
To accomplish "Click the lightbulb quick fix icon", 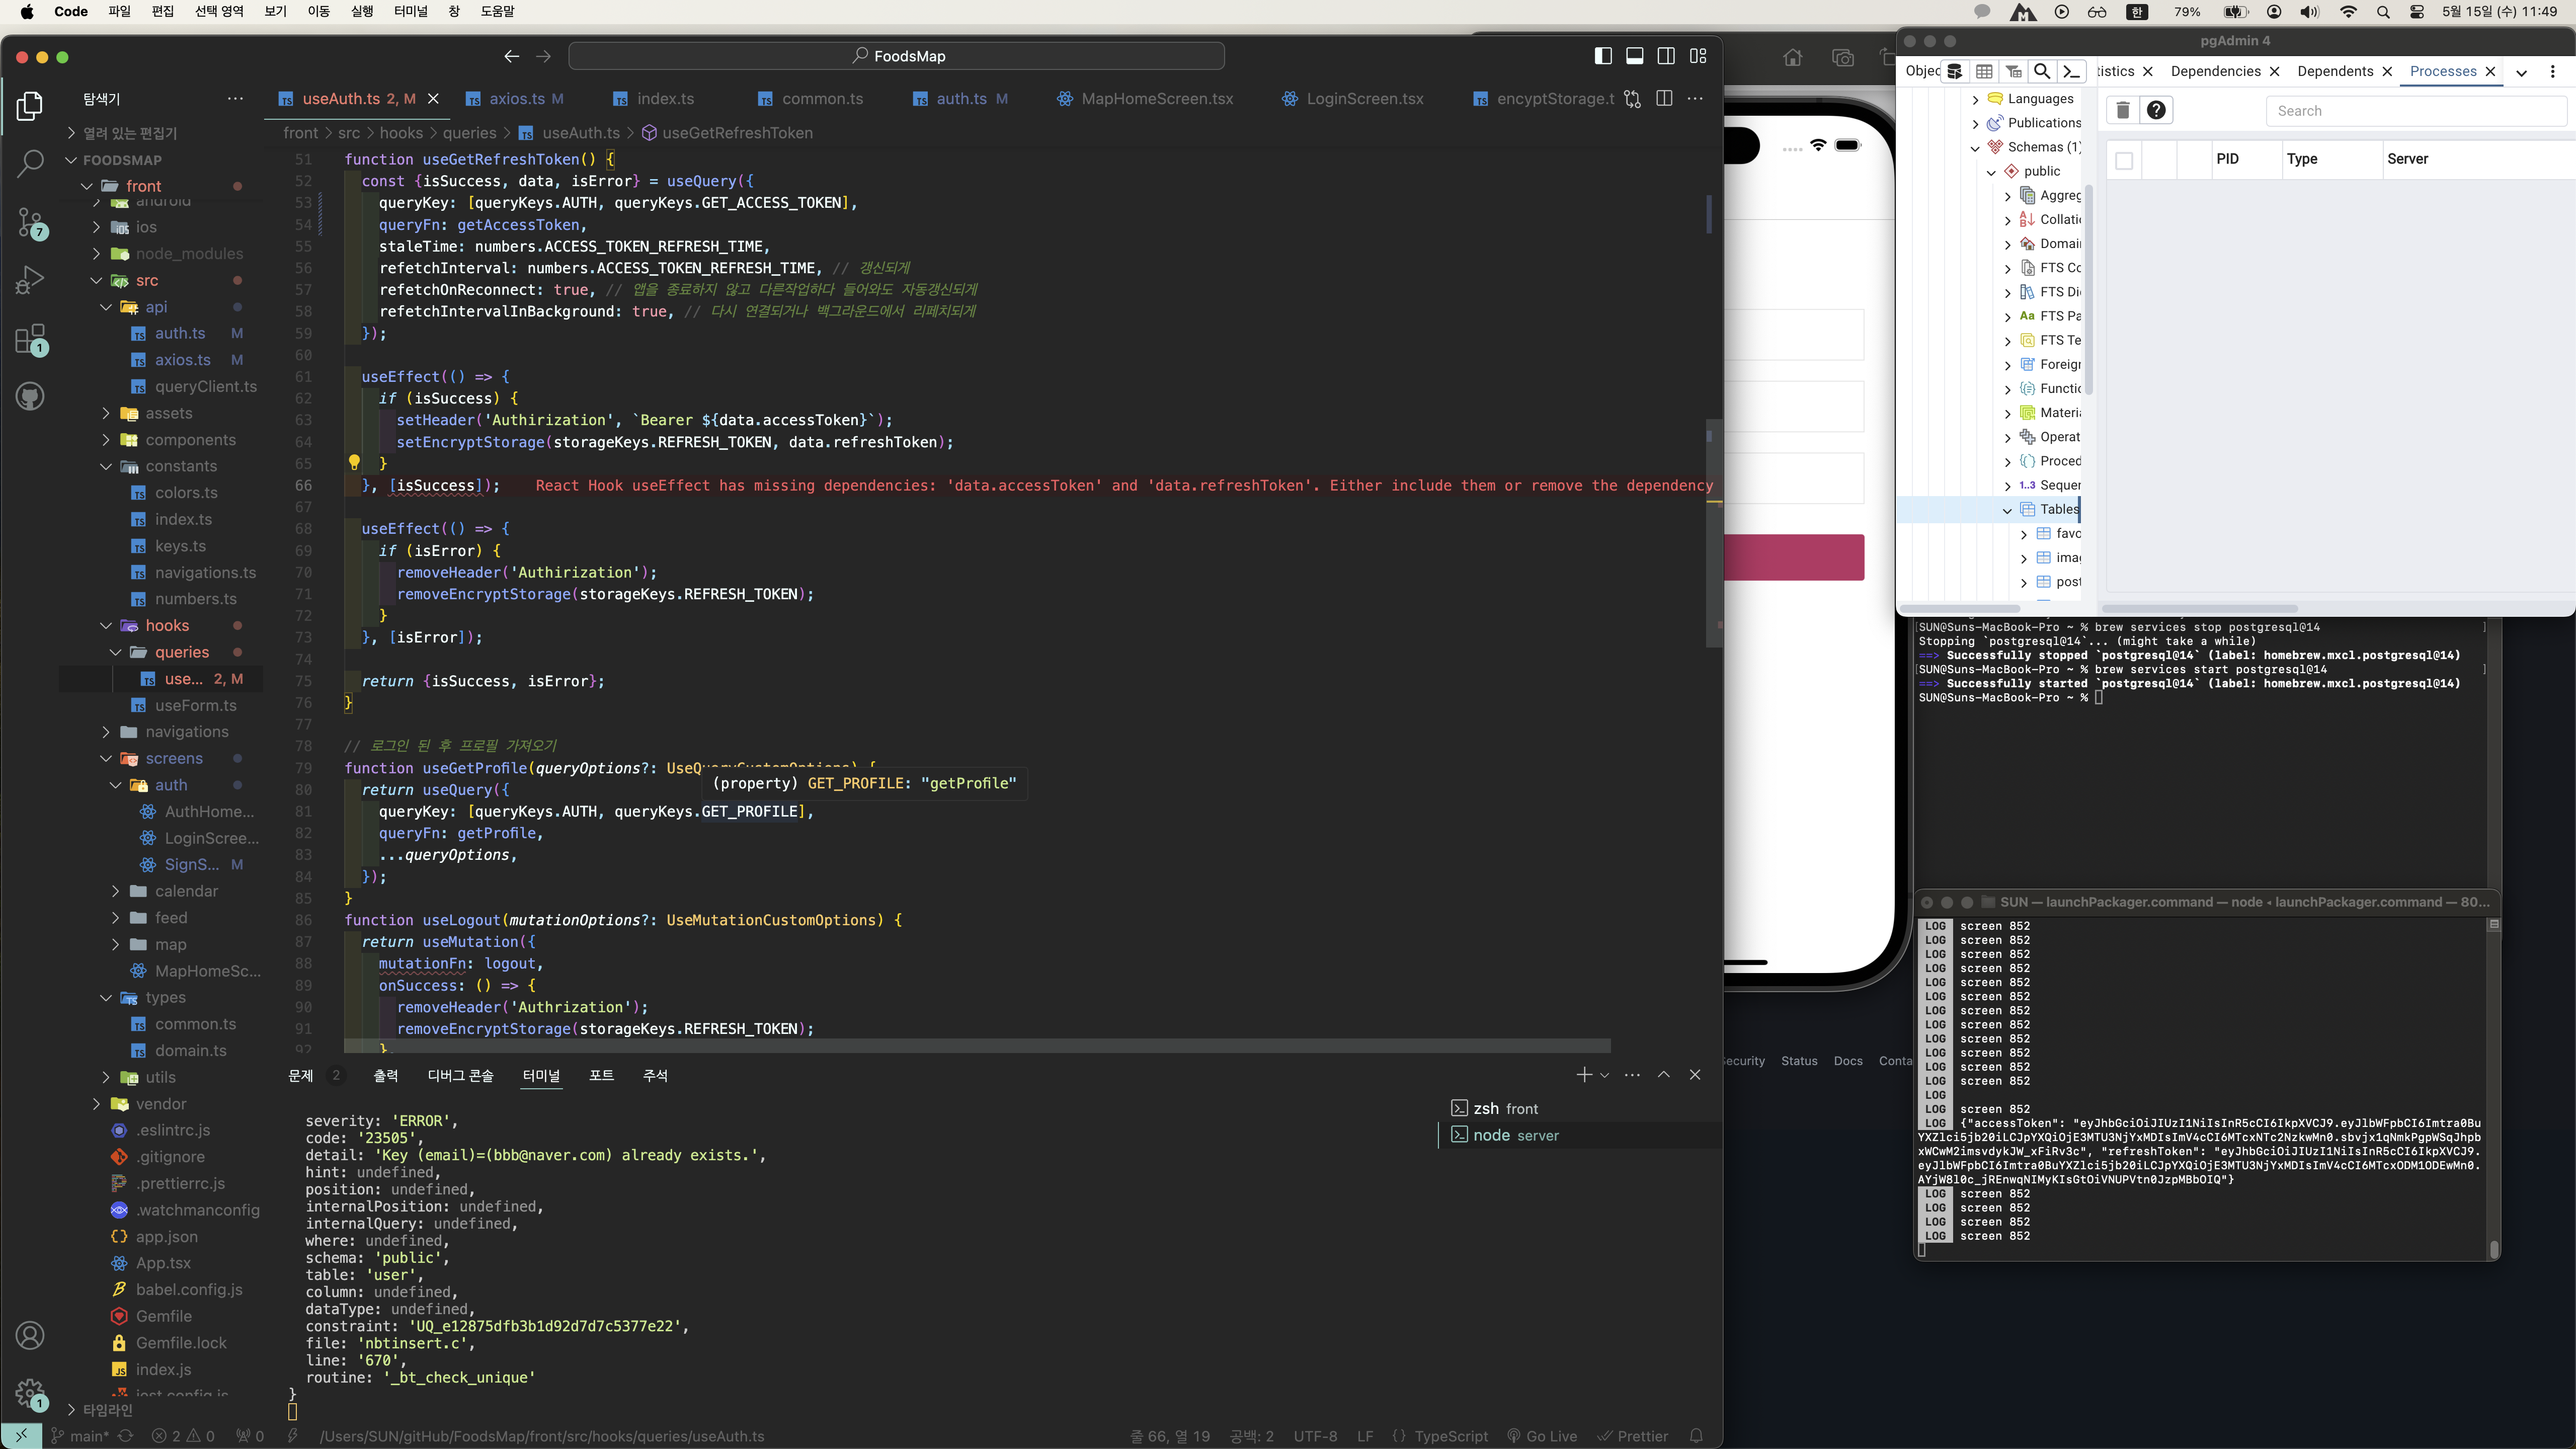I will 354,462.
